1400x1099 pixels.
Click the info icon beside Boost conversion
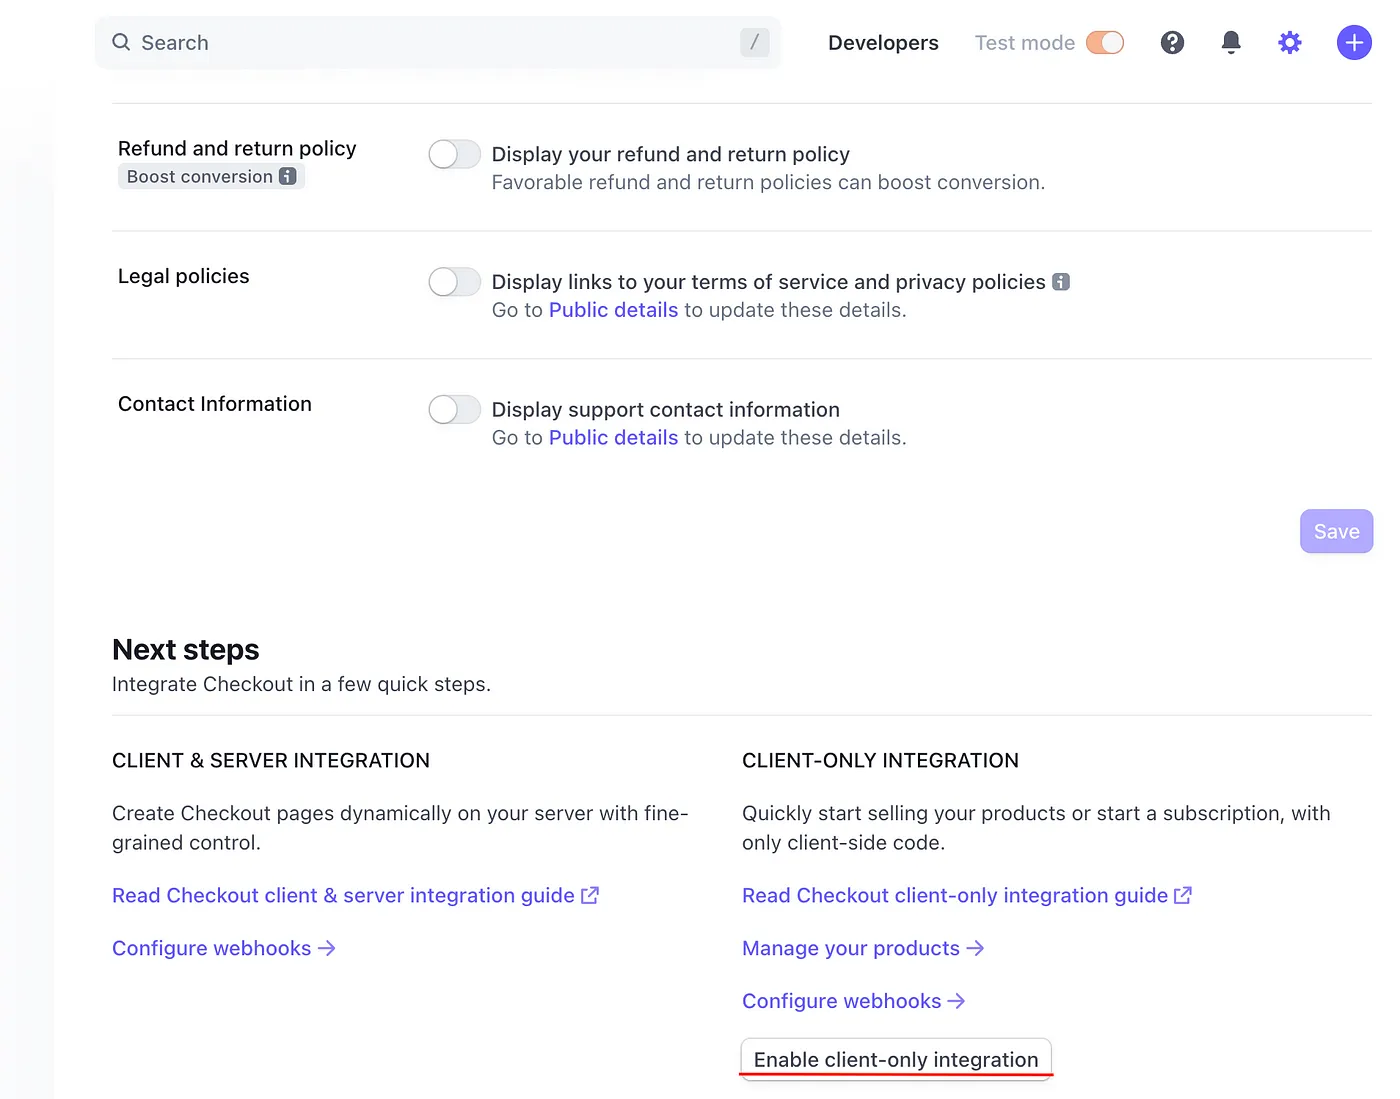(288, 177)
